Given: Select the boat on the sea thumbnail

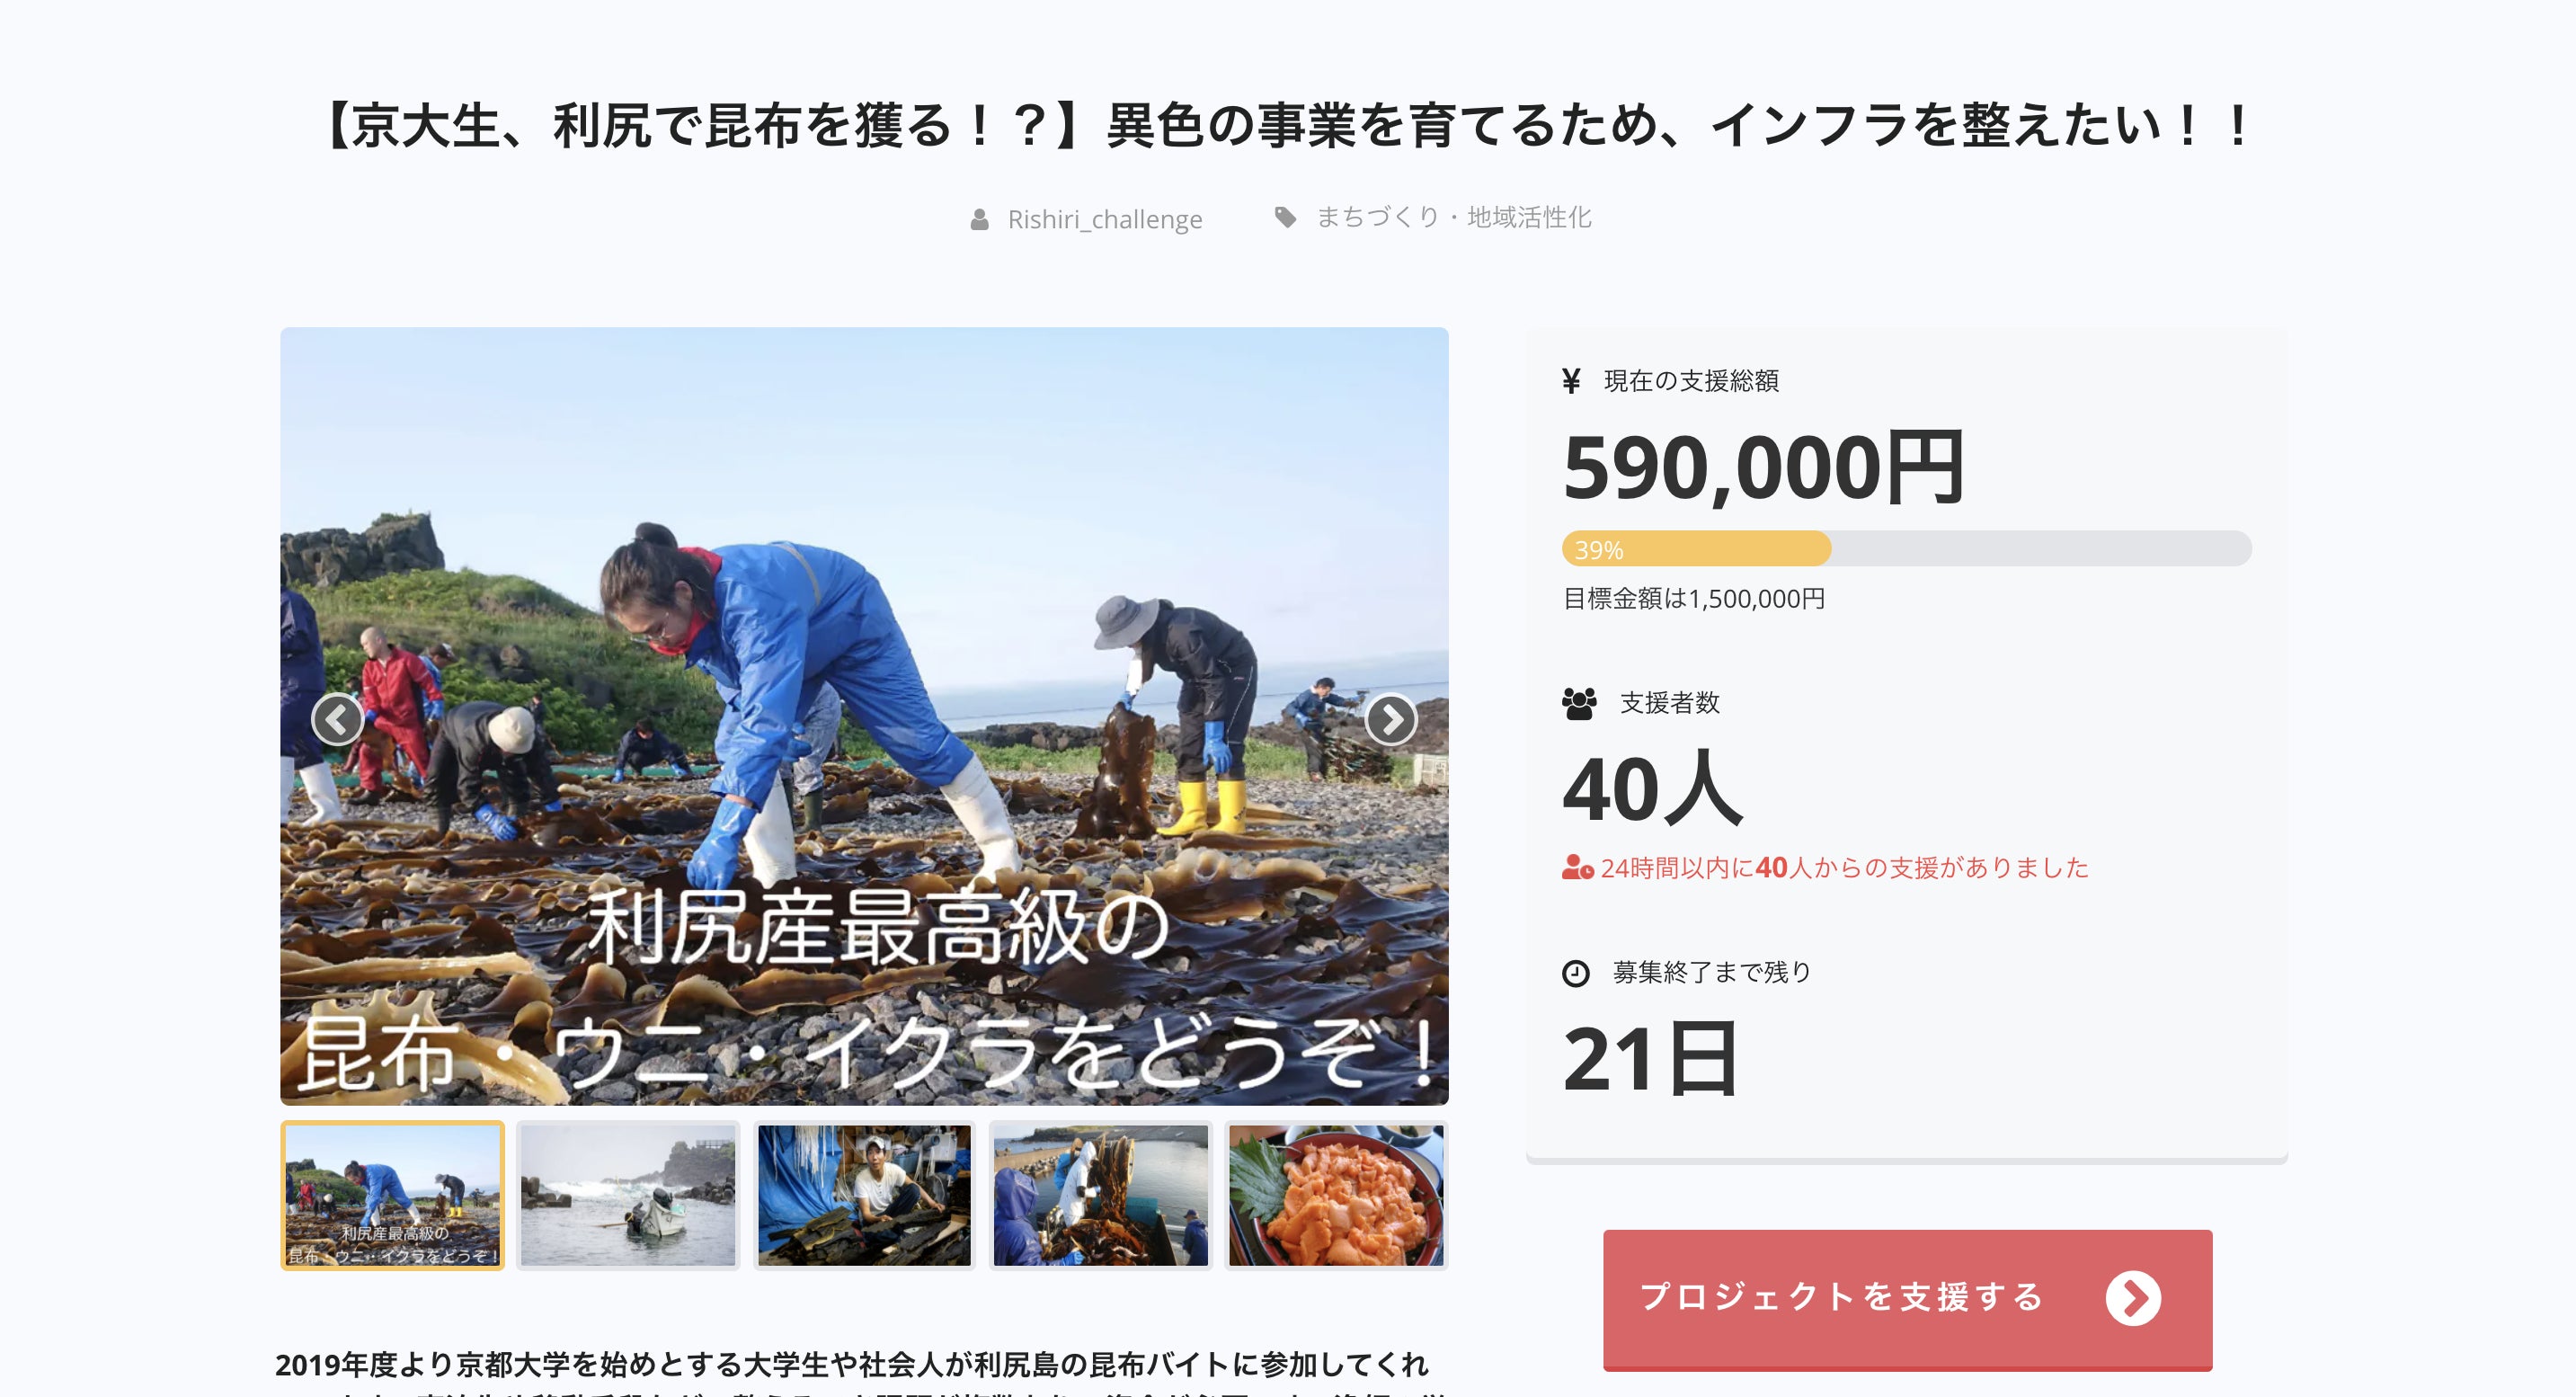Looking at the screenshot, I should [628, 1195].
